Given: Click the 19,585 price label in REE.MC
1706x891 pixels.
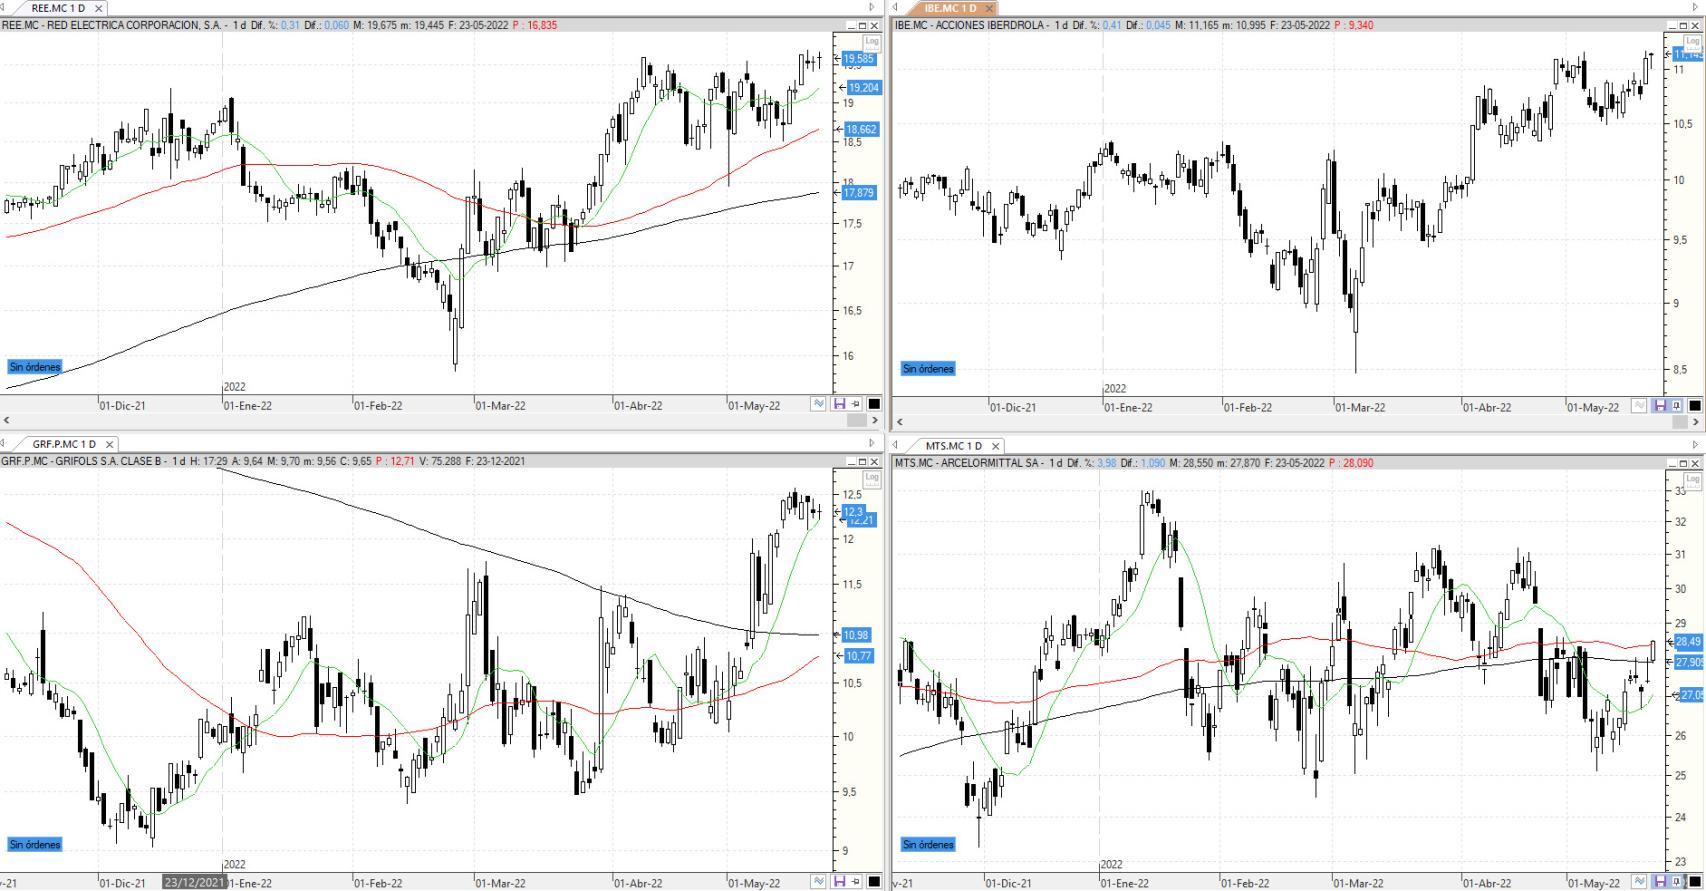Looking at the screenshot, I should coord(859,59).
